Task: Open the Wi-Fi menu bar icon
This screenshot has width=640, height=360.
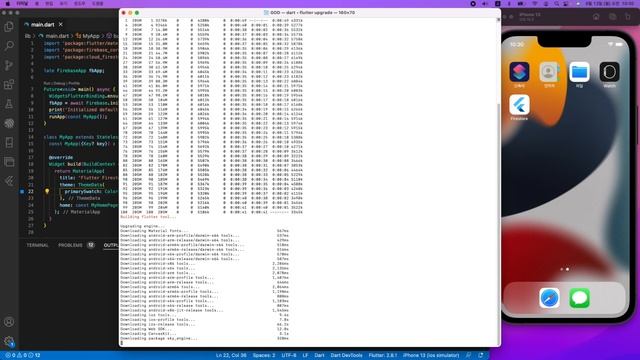Action: tap(535, 4)
